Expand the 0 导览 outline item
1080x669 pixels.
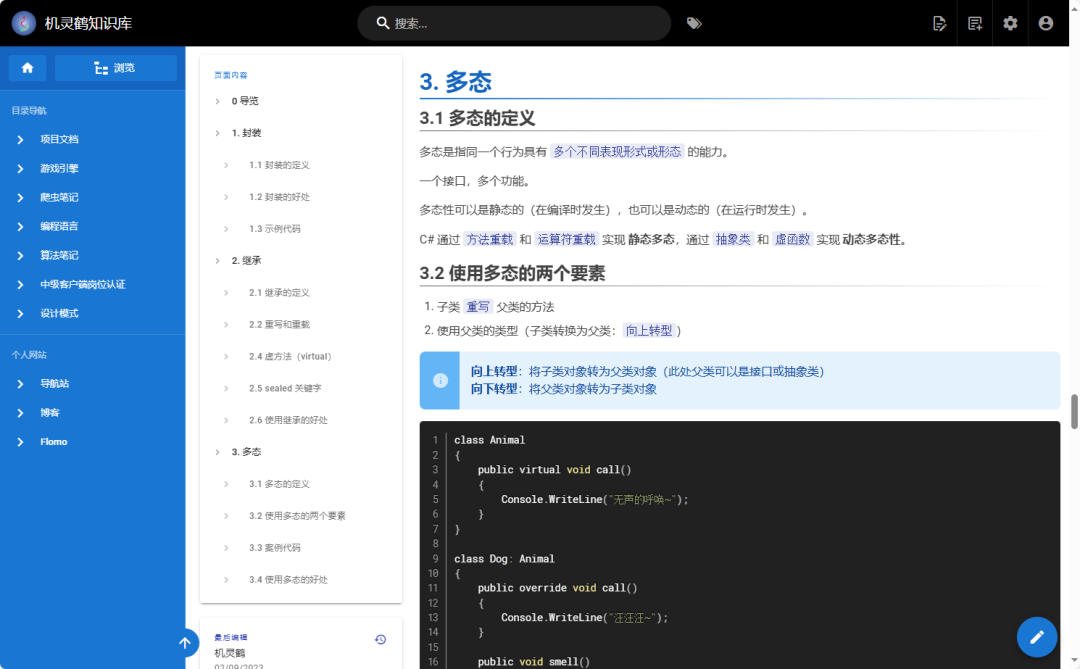[x=218, y=101]
